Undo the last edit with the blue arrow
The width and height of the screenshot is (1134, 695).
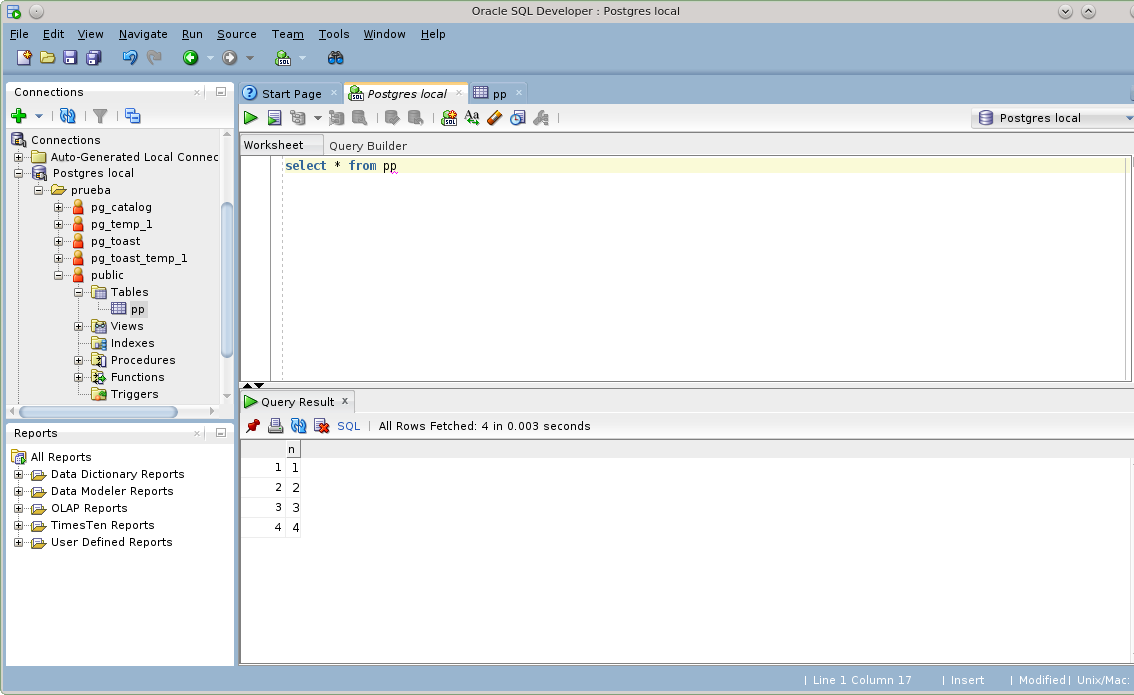(129, 58)
